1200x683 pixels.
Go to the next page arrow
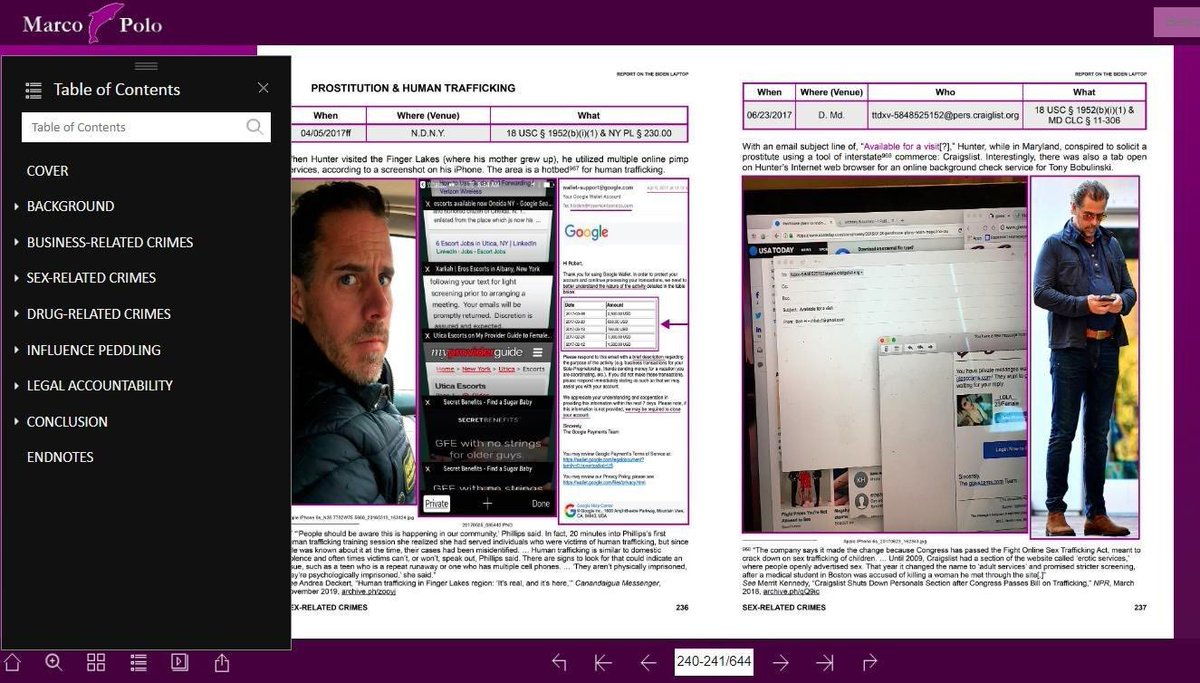tap(781, 662)
